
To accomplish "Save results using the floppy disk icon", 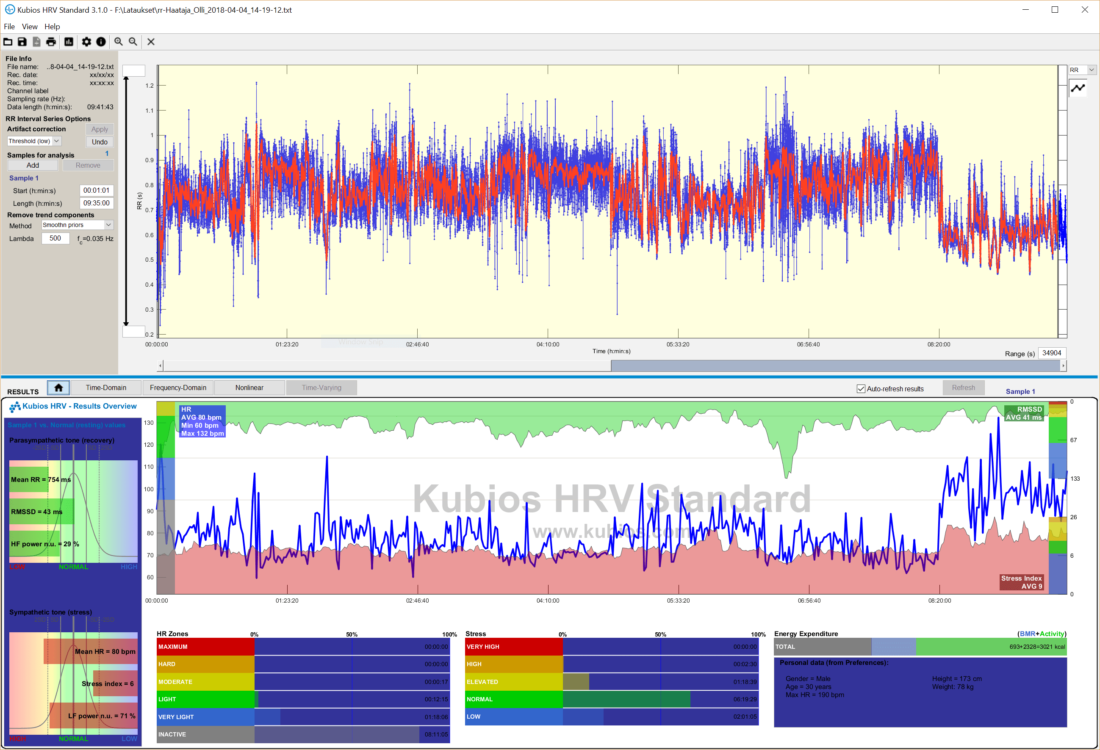I will (22, 42).
